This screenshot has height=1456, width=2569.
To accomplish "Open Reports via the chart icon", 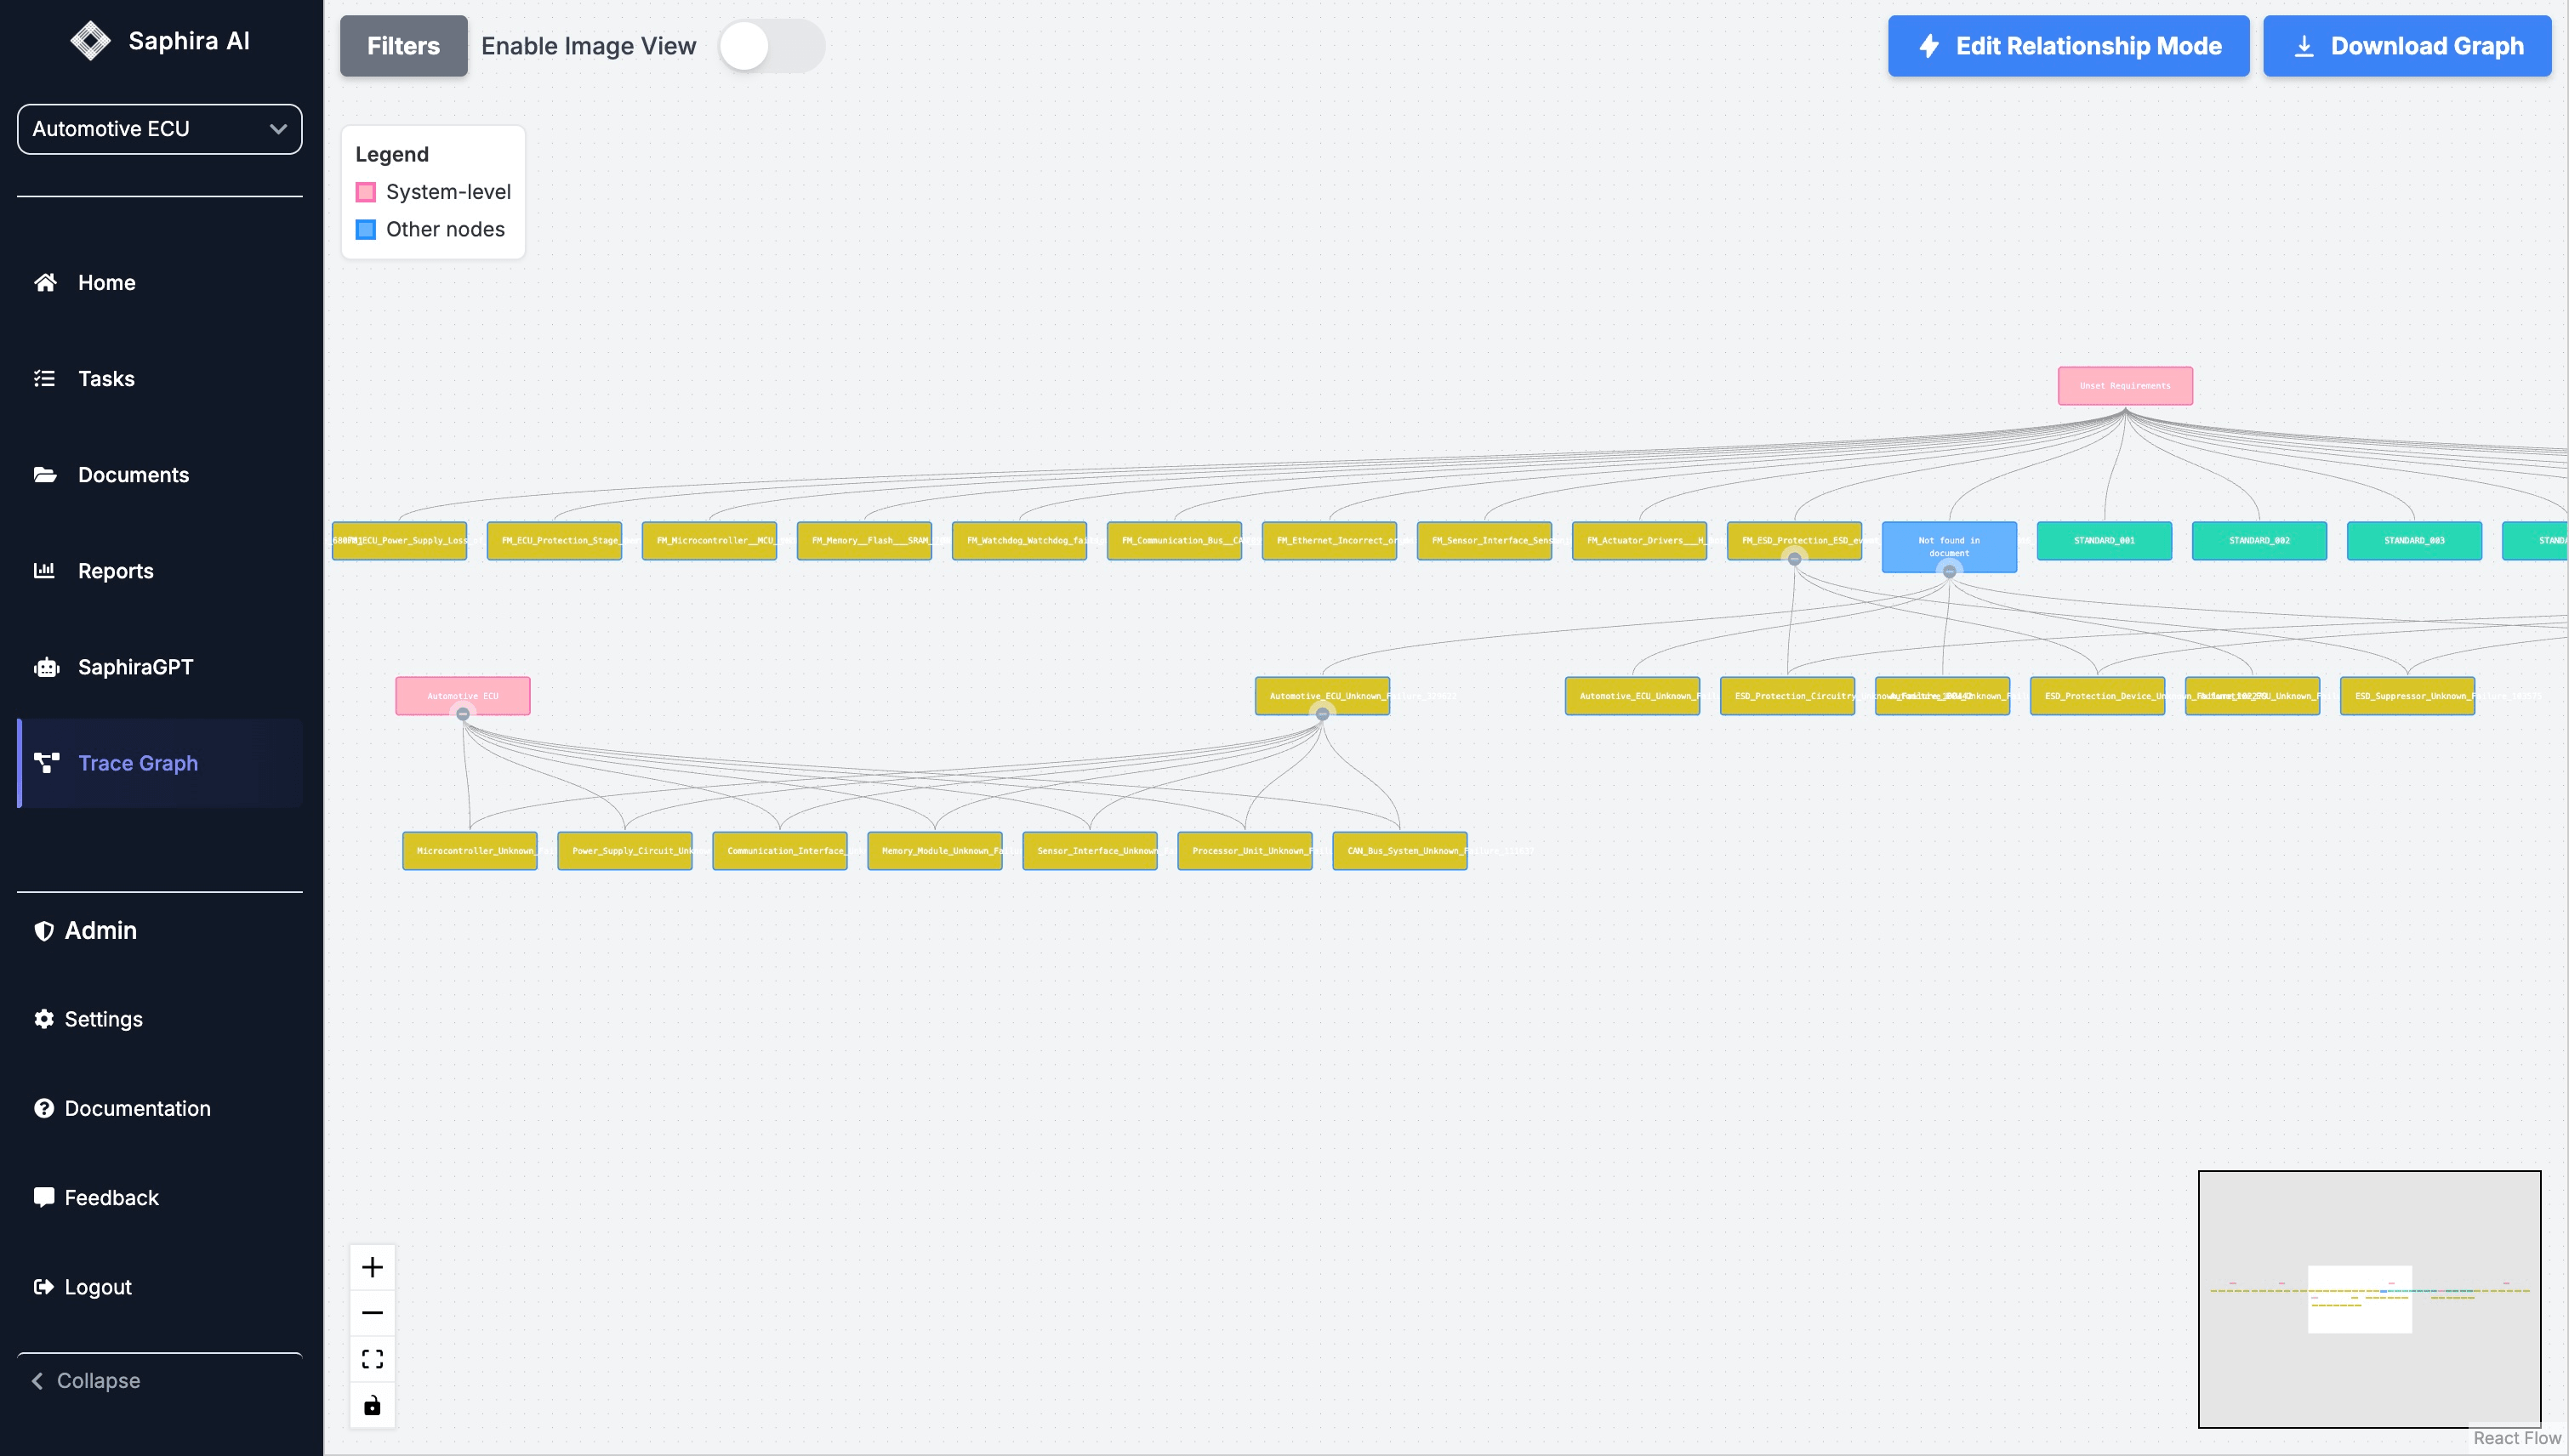I will [45, 570].
